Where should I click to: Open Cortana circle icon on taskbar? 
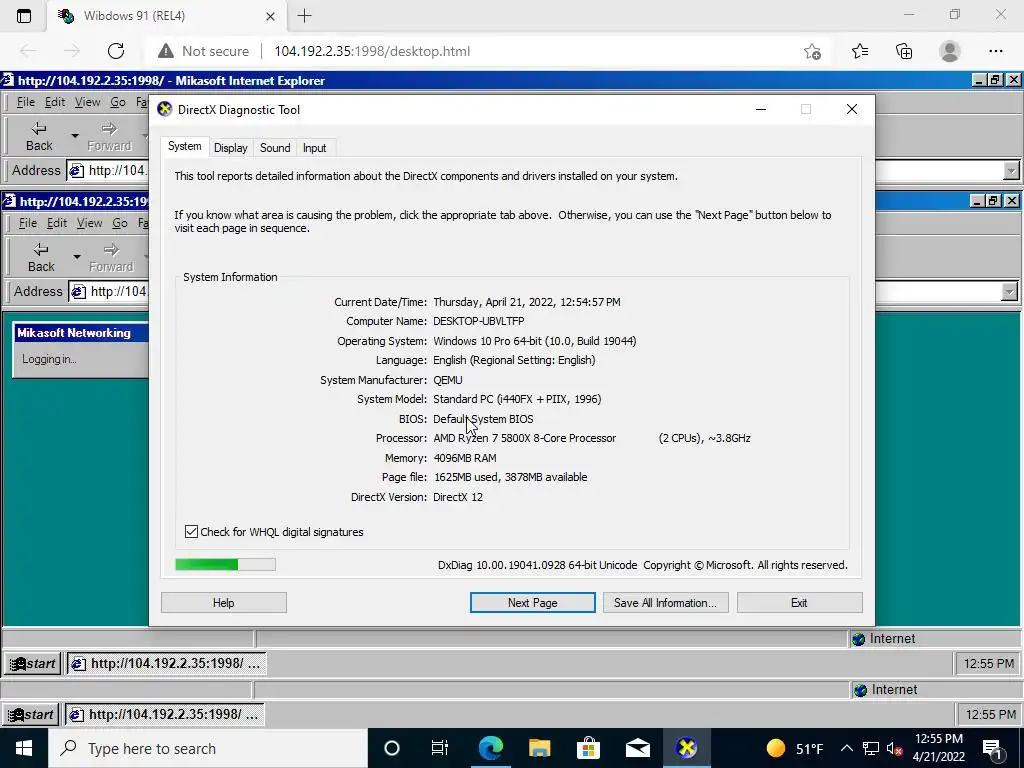click(392, 748)
